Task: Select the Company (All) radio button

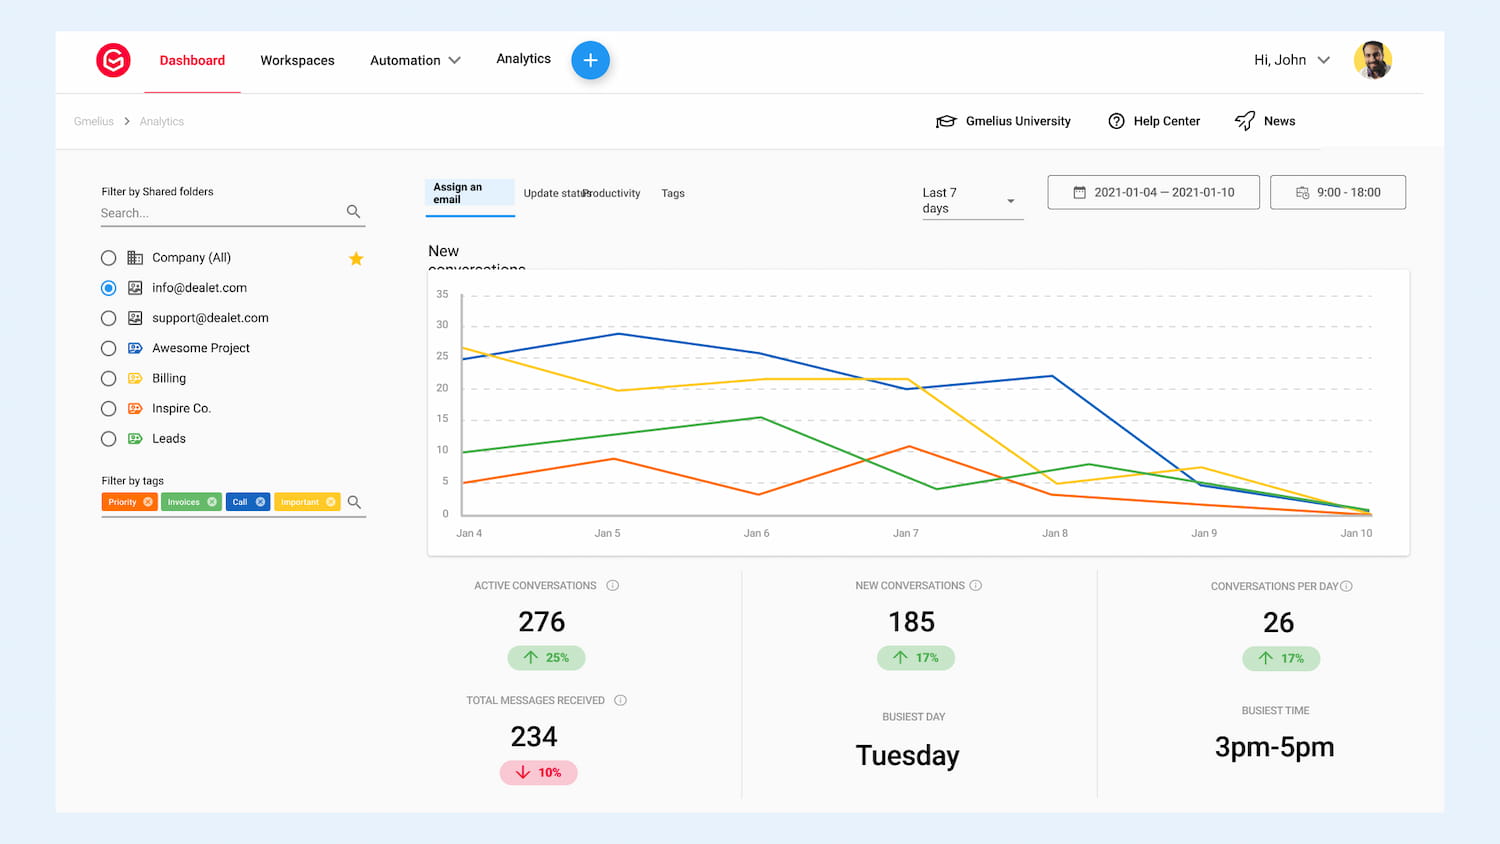Action: [109, 258]
